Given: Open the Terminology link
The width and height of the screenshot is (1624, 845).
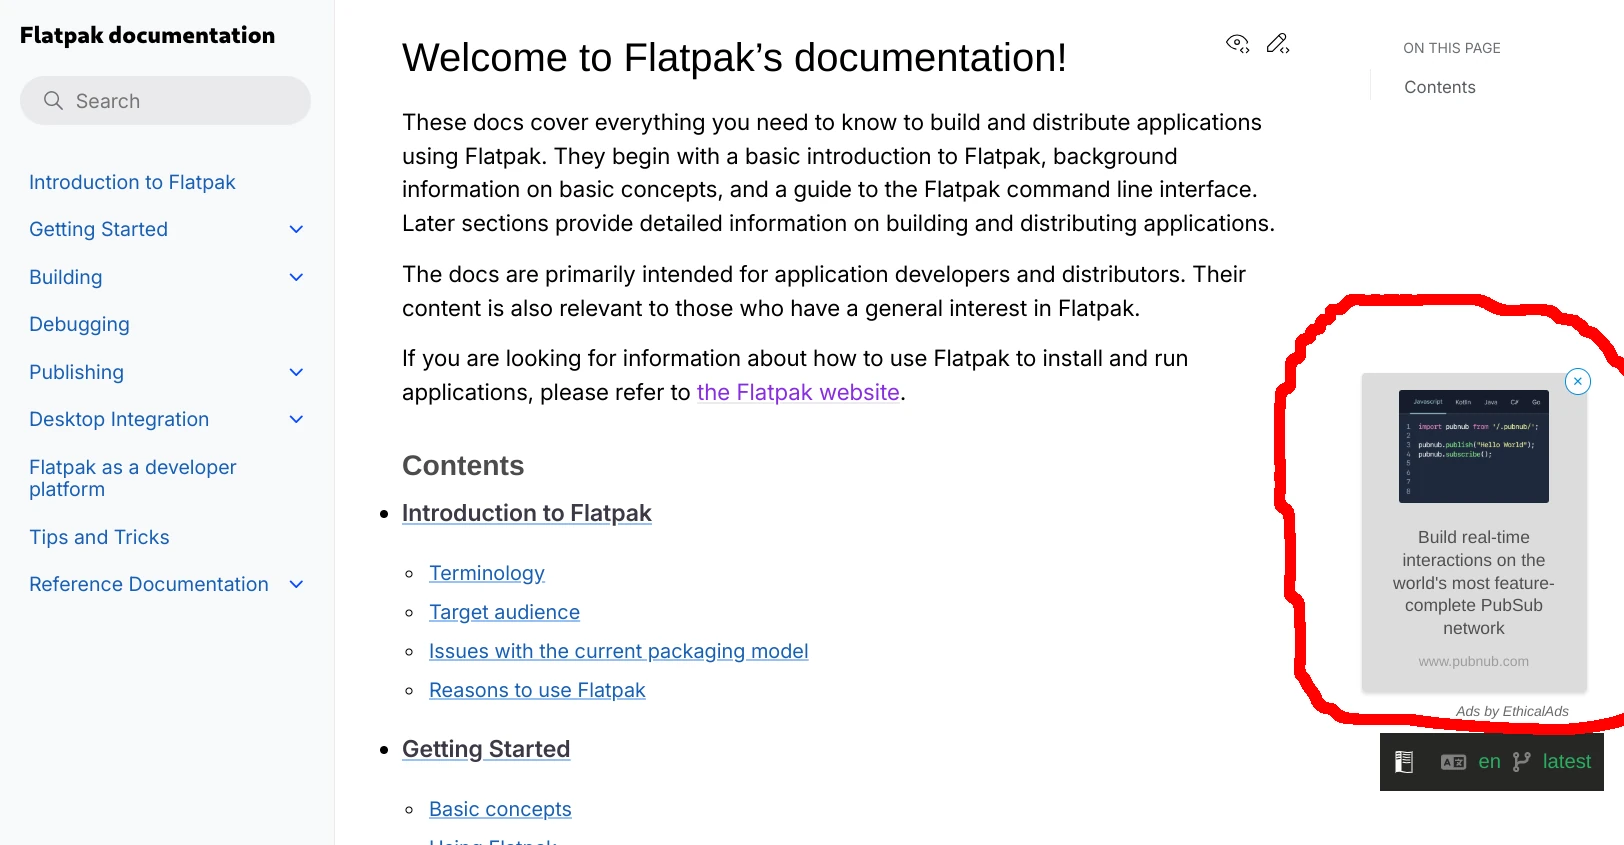Looking at the screenshot, I should point(487,573).
